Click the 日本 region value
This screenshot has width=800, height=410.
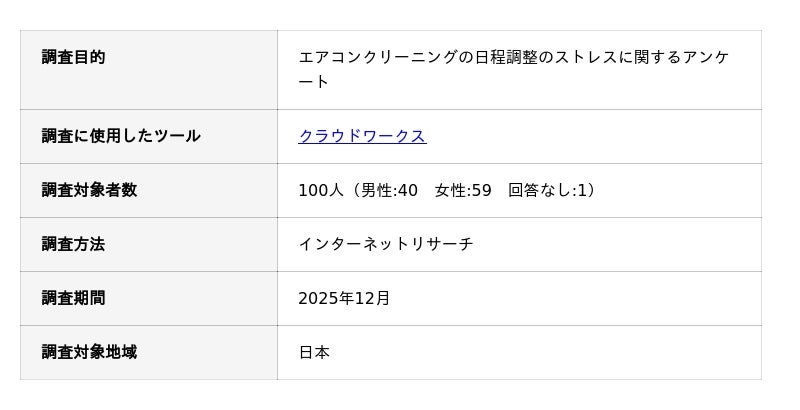point(314,352)
